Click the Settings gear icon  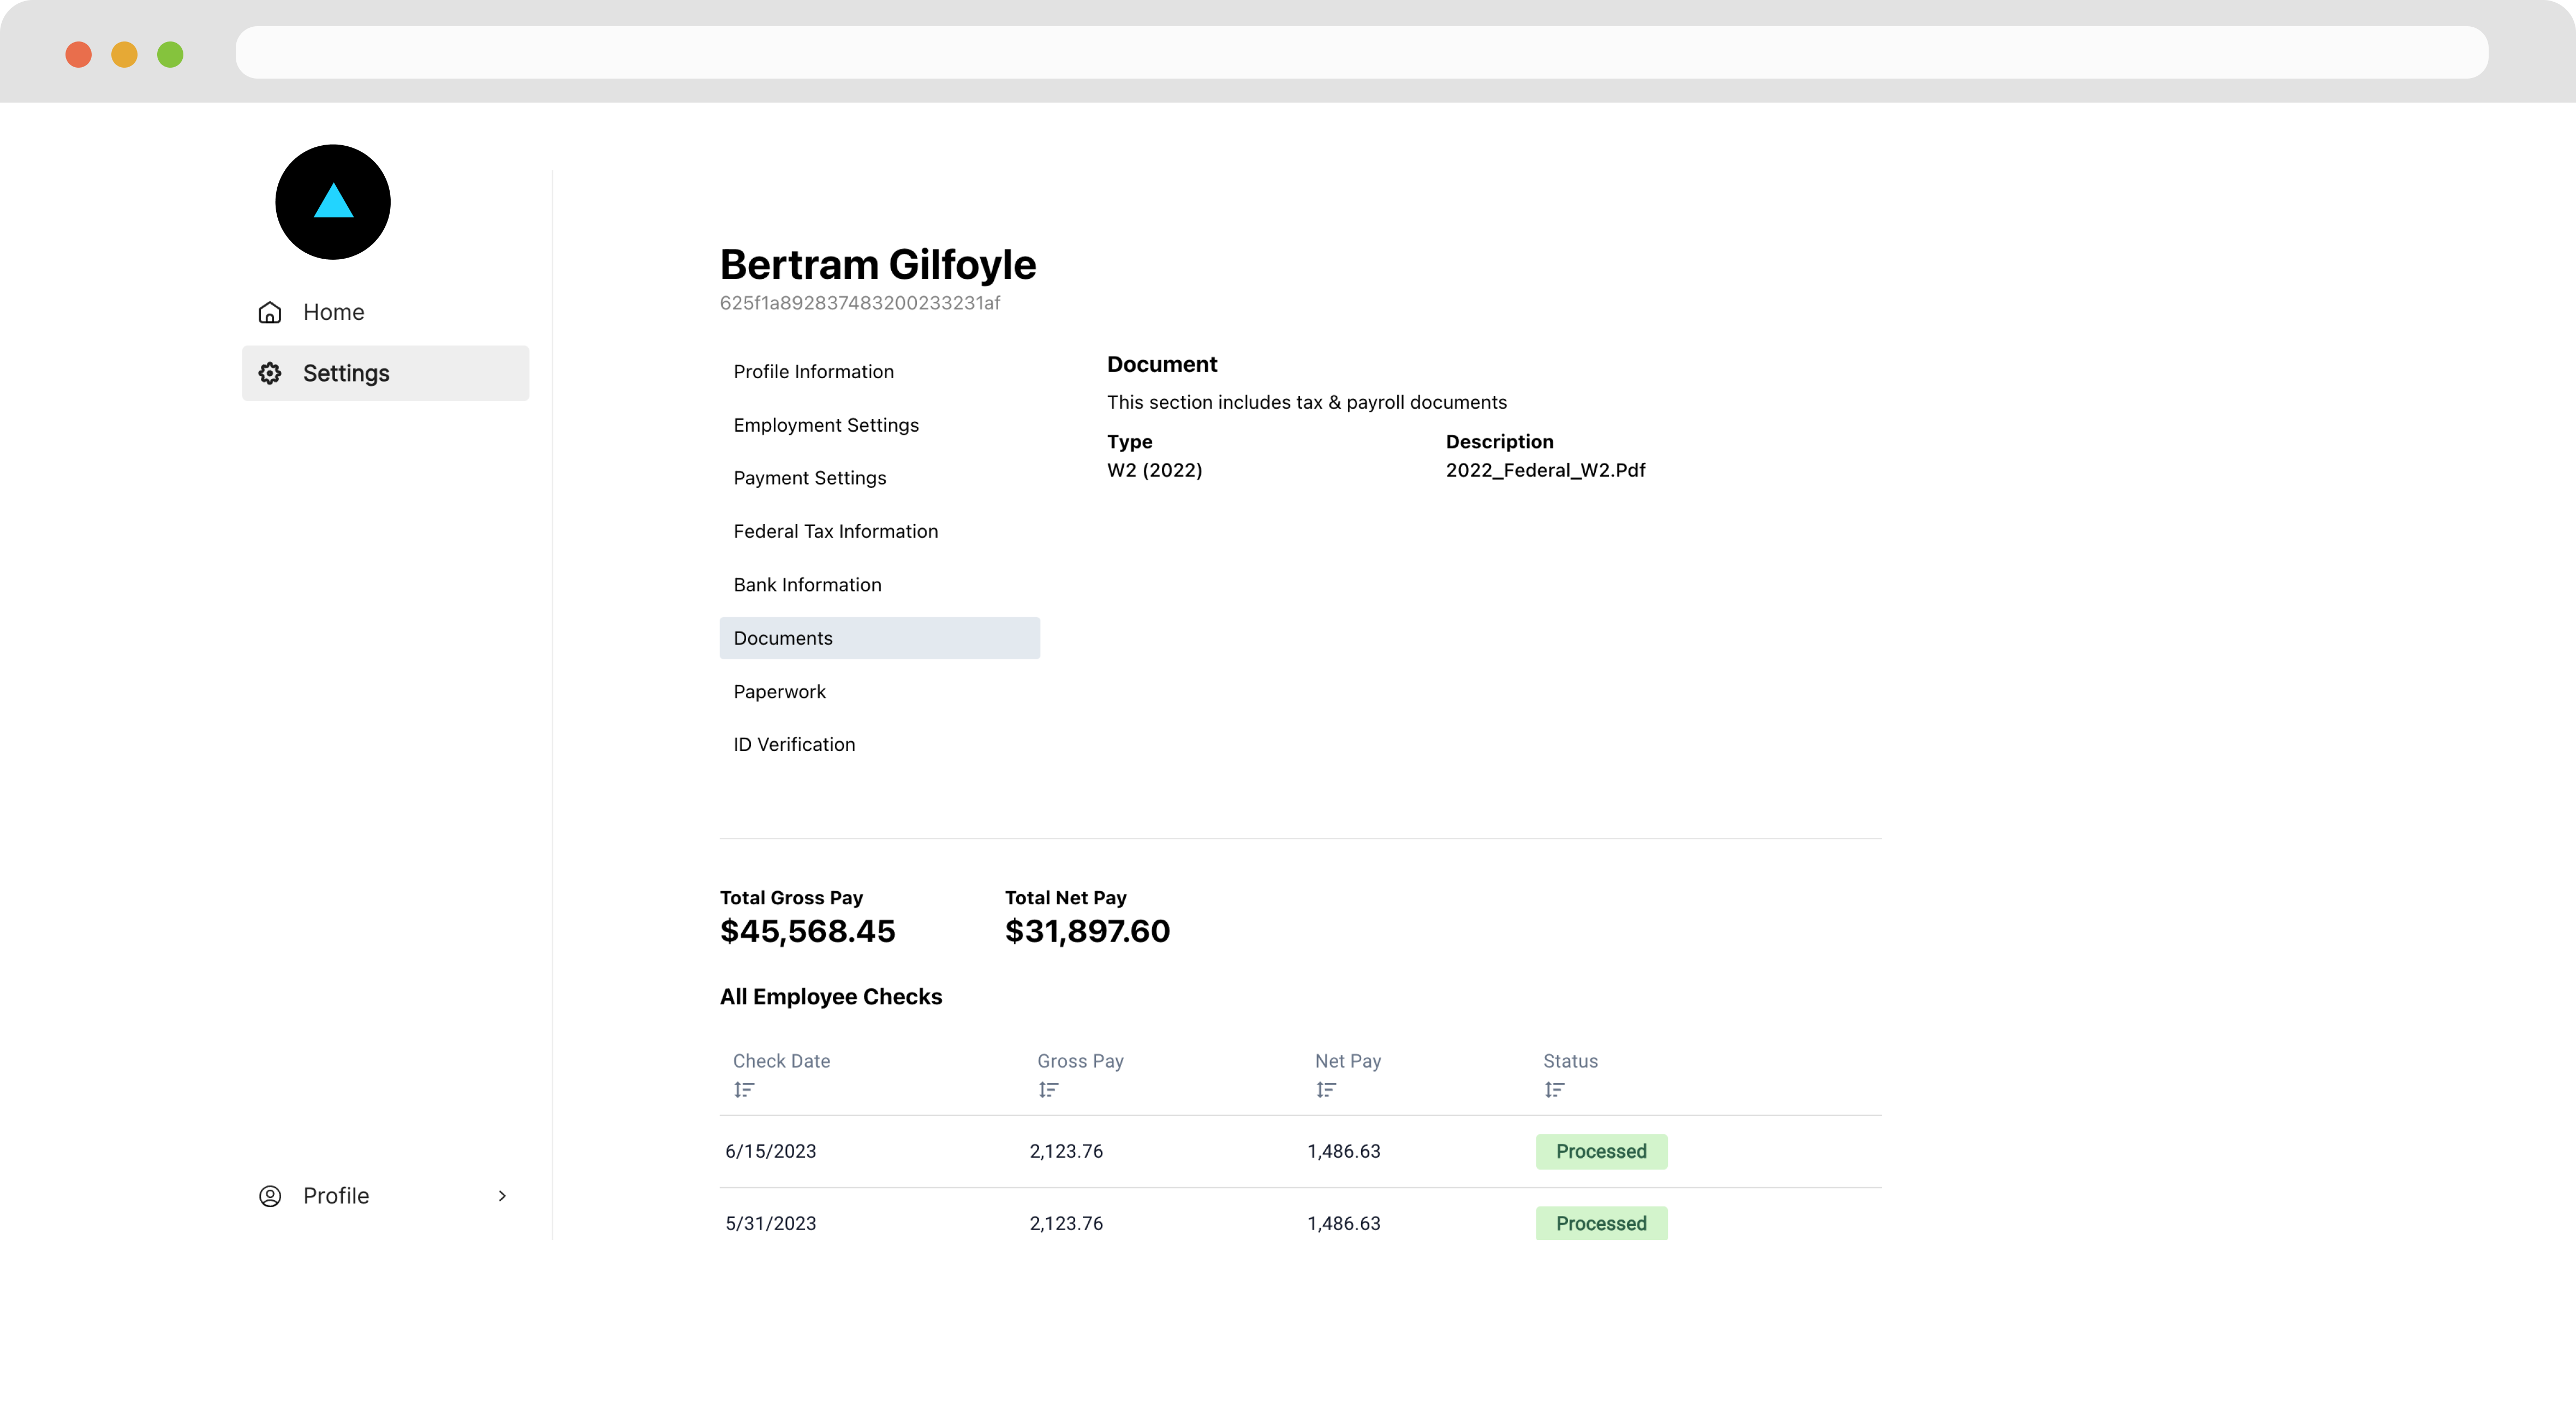click(270, 373)
